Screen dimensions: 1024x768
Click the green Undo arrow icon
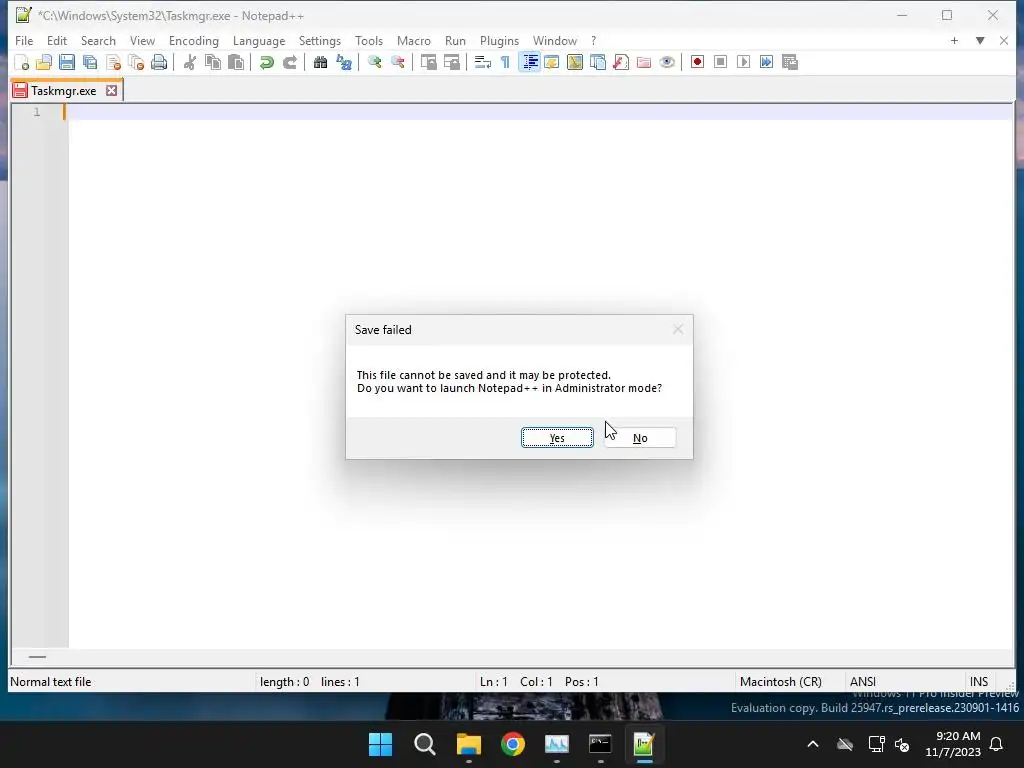(266, 62)
